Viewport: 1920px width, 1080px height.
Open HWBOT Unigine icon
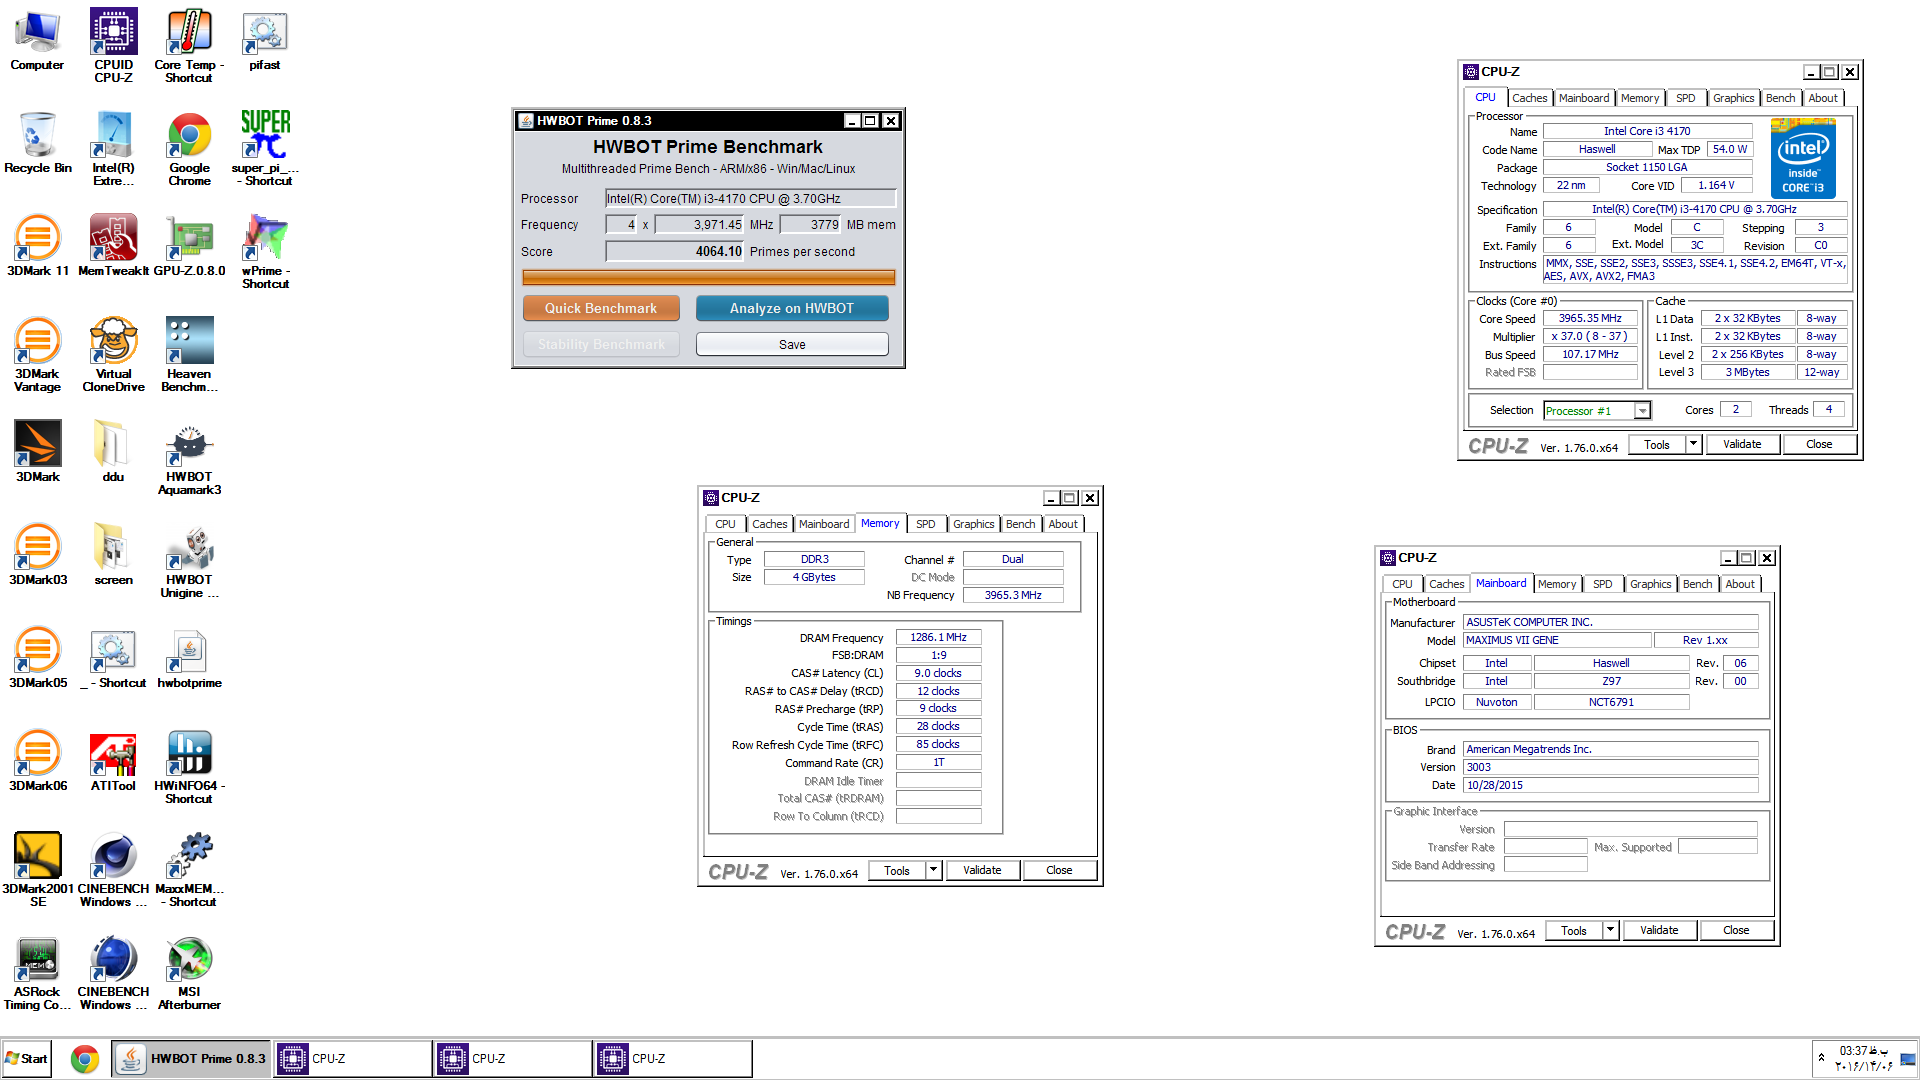click(189, 561)
